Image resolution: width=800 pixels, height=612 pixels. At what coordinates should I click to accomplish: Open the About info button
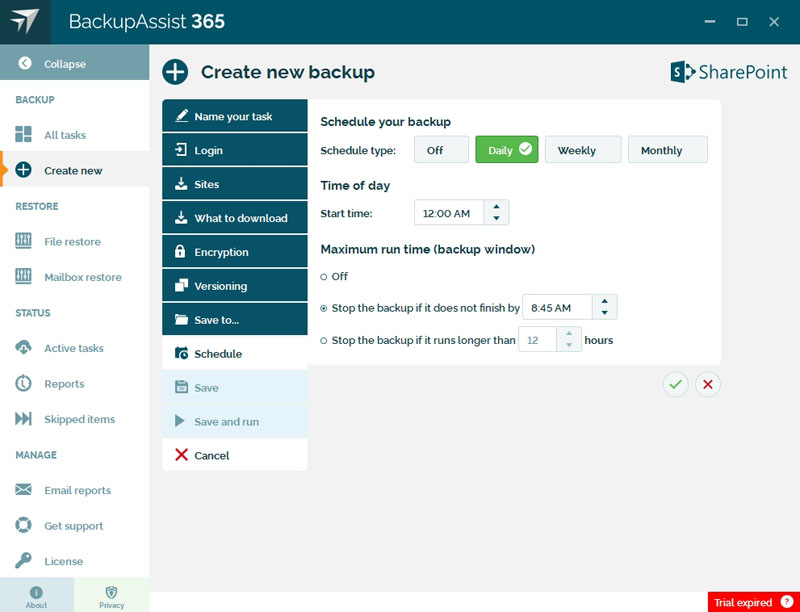37,595
